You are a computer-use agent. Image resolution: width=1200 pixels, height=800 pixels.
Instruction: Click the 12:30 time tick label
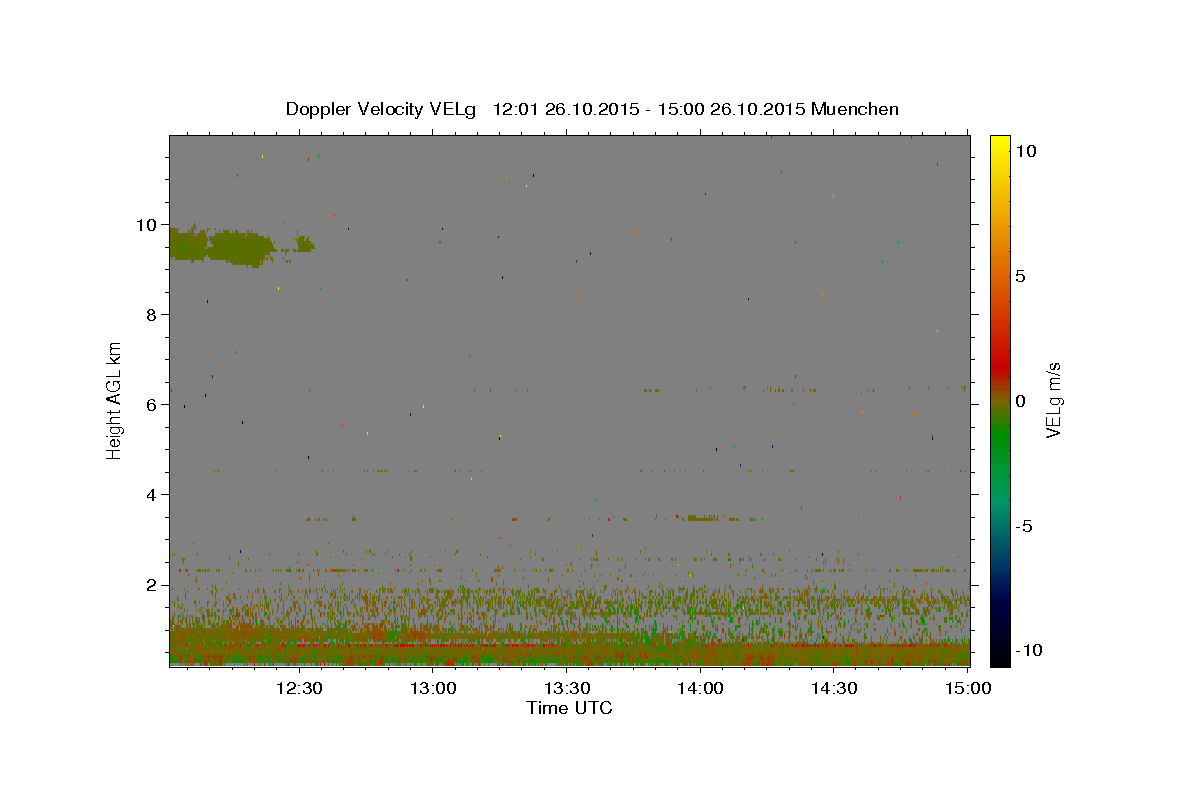click(x=298, y=688)
